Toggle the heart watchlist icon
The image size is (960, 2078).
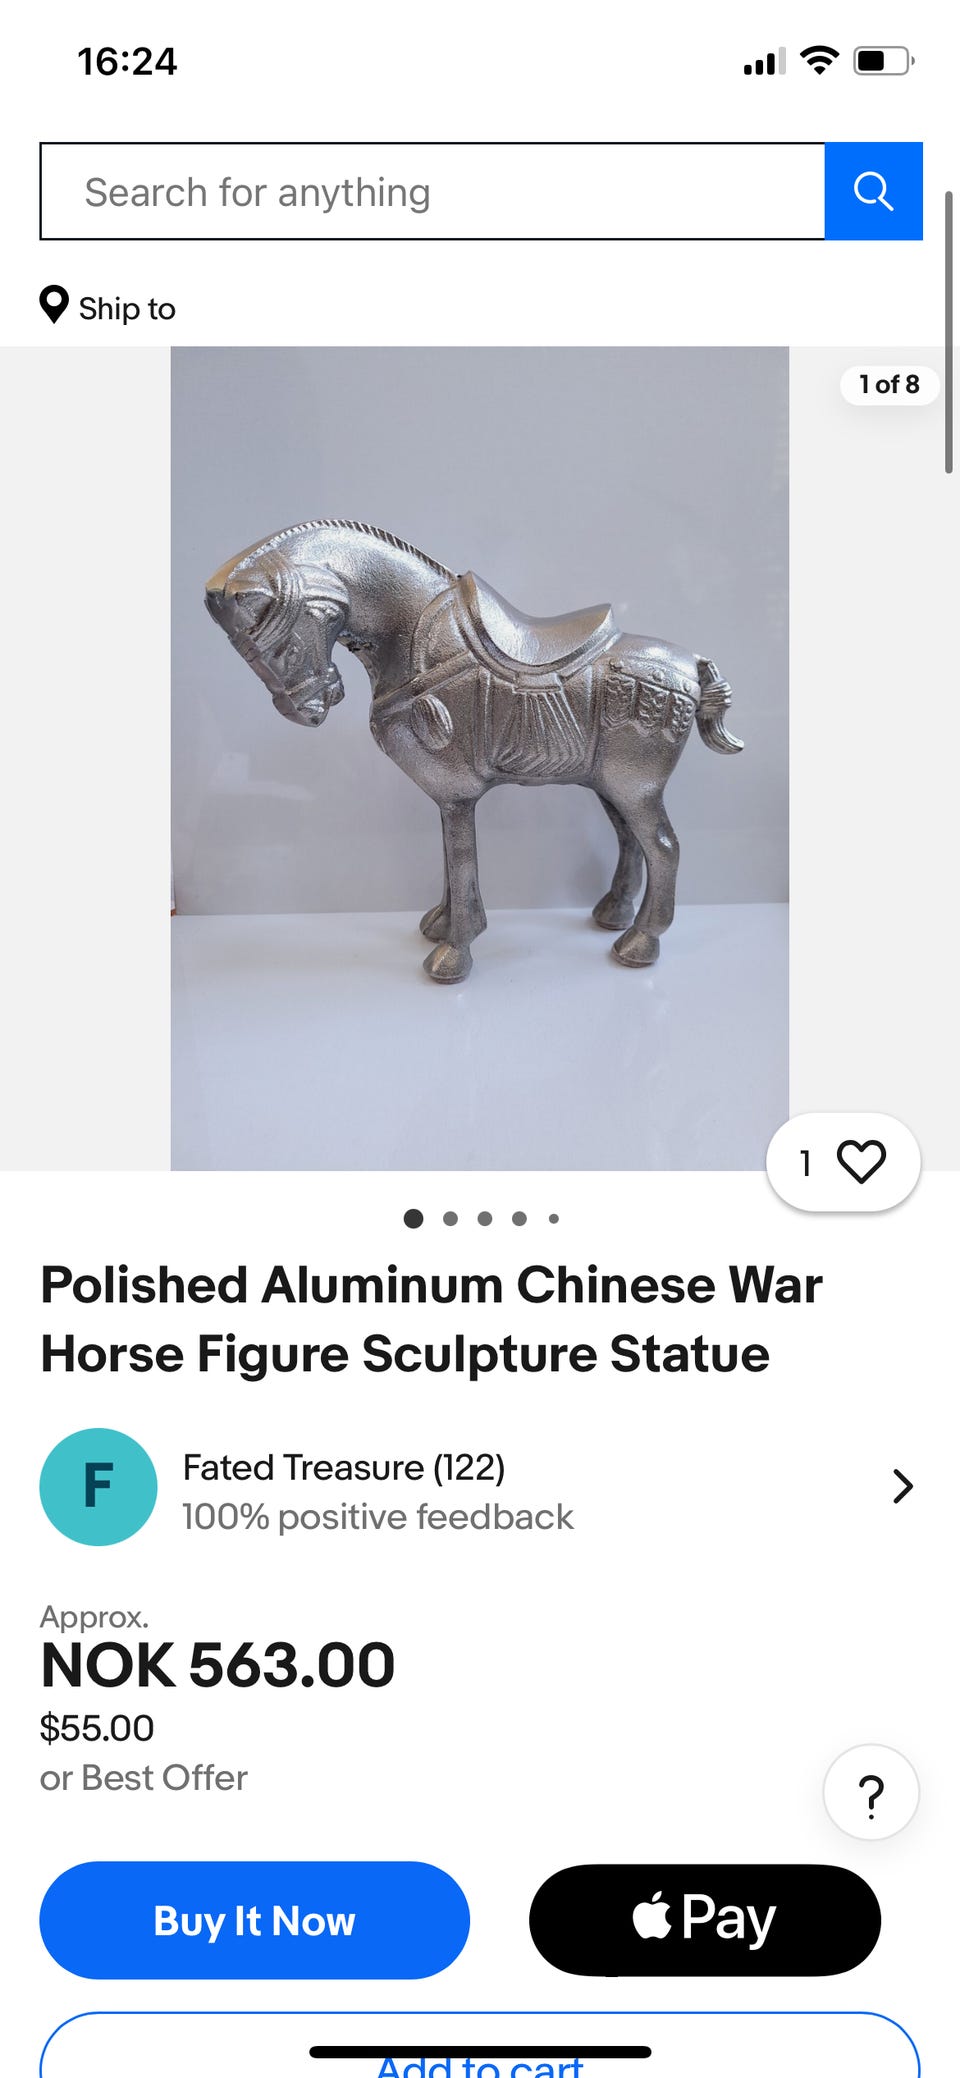tap(861, 1162)
